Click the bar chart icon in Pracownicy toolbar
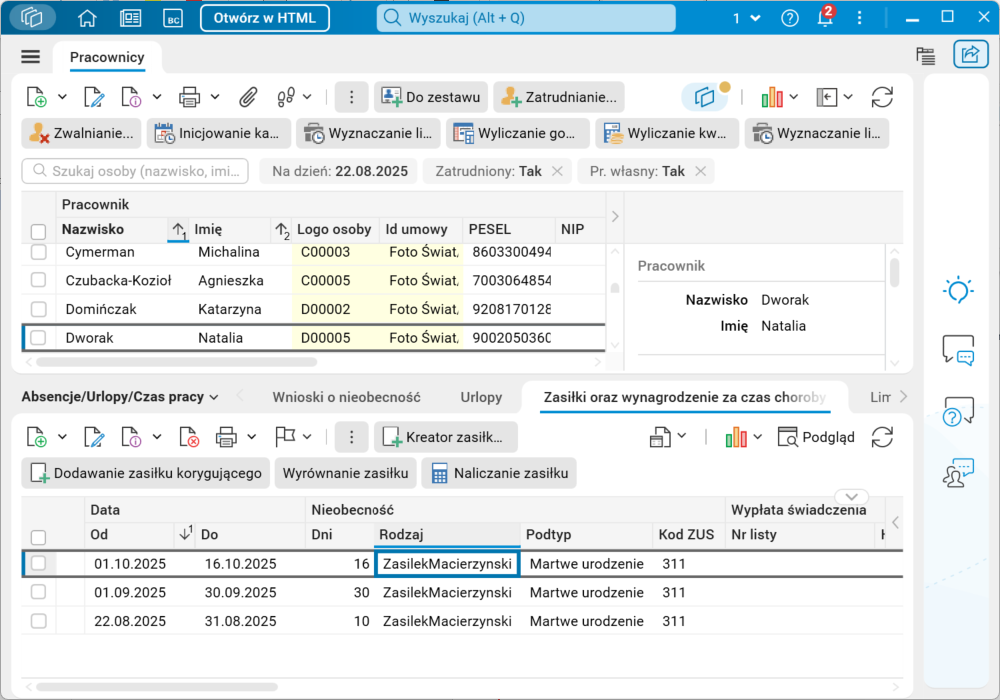 pos(772,98)
